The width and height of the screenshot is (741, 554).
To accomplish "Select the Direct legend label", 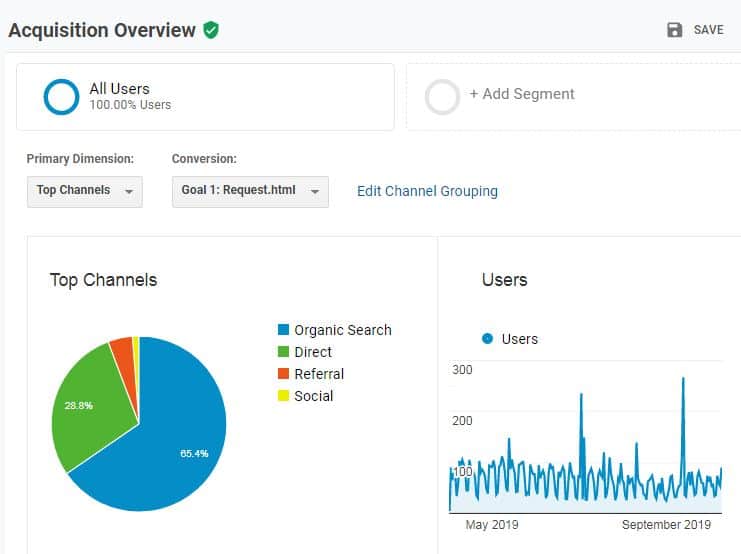I will point(313,352).
